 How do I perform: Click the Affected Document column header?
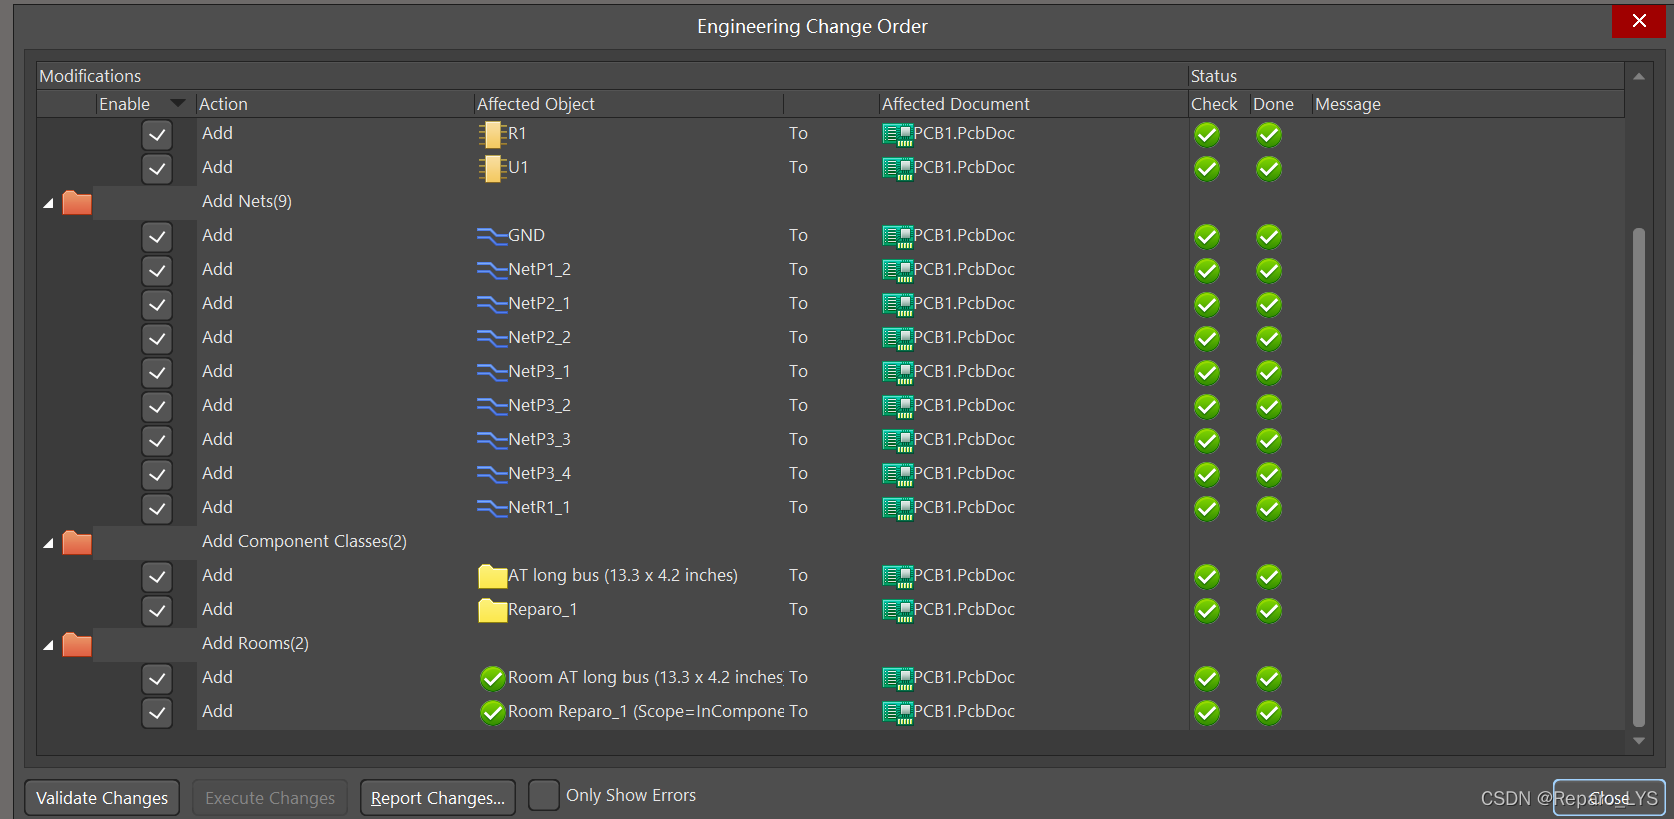tap(955, 104)
